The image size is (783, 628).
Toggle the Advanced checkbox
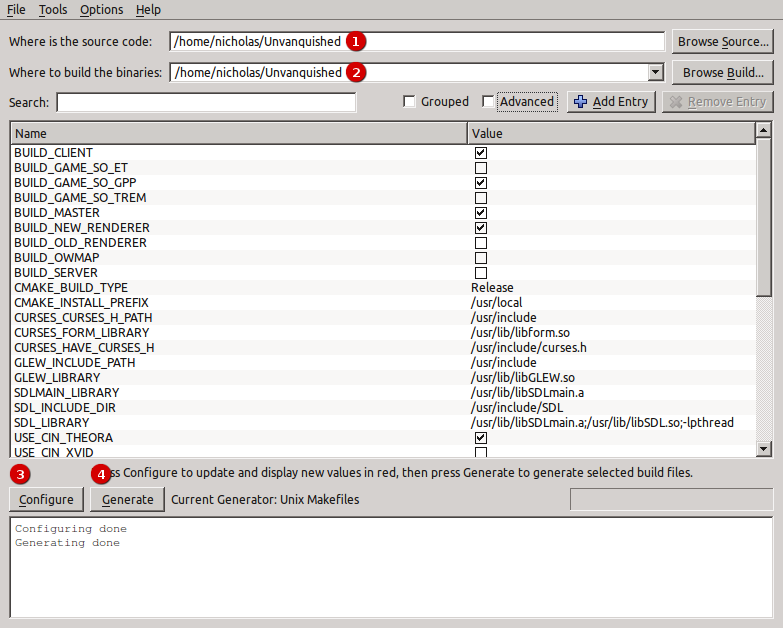click(488, 102)
